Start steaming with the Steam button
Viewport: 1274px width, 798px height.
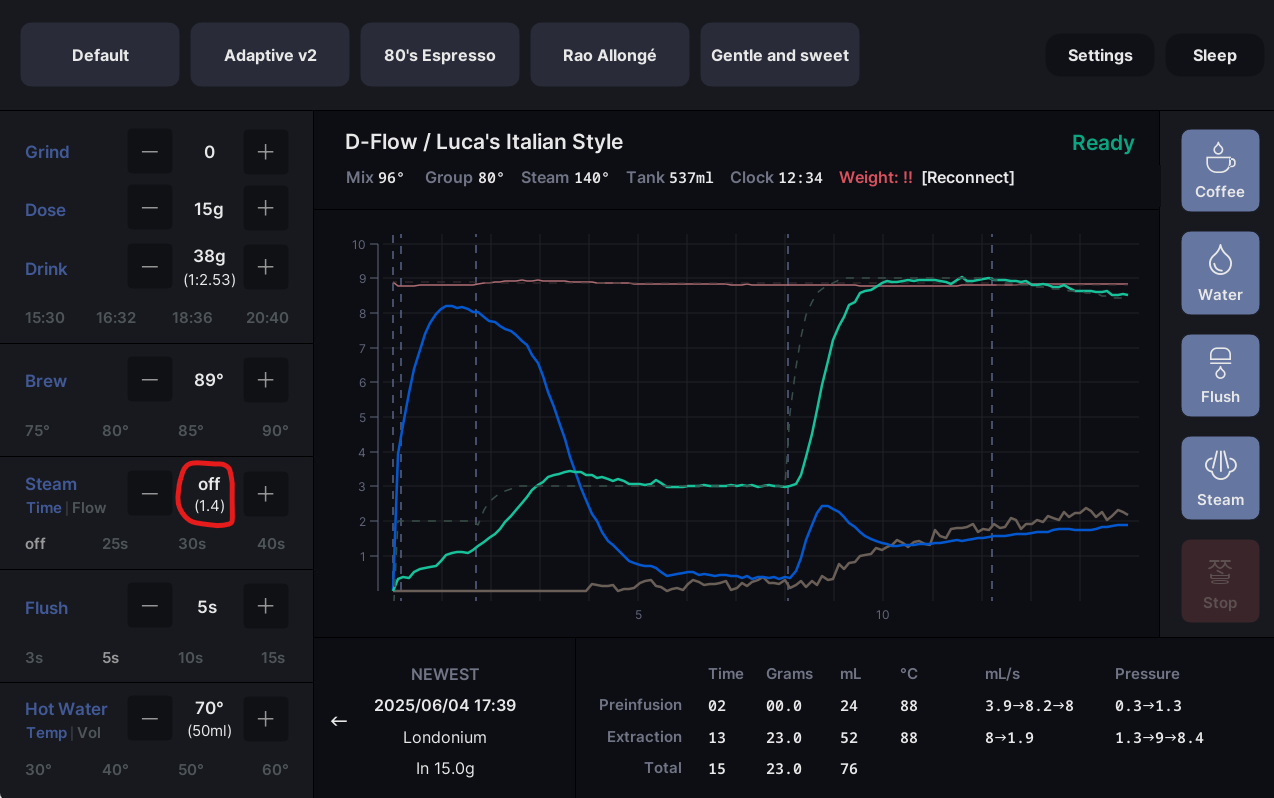click(x=1220, y=478)
